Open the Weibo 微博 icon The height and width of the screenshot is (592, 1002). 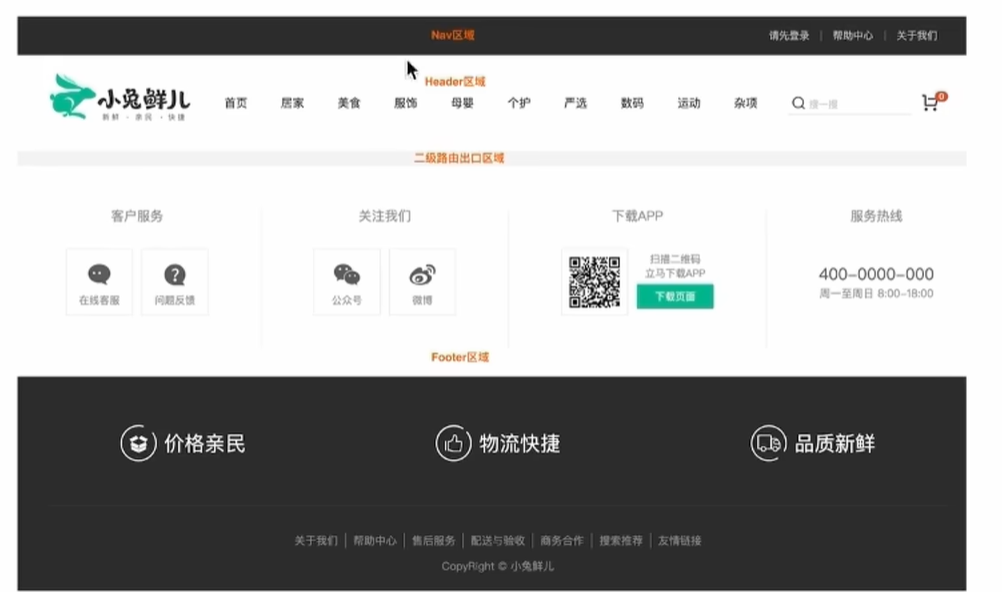422,275
